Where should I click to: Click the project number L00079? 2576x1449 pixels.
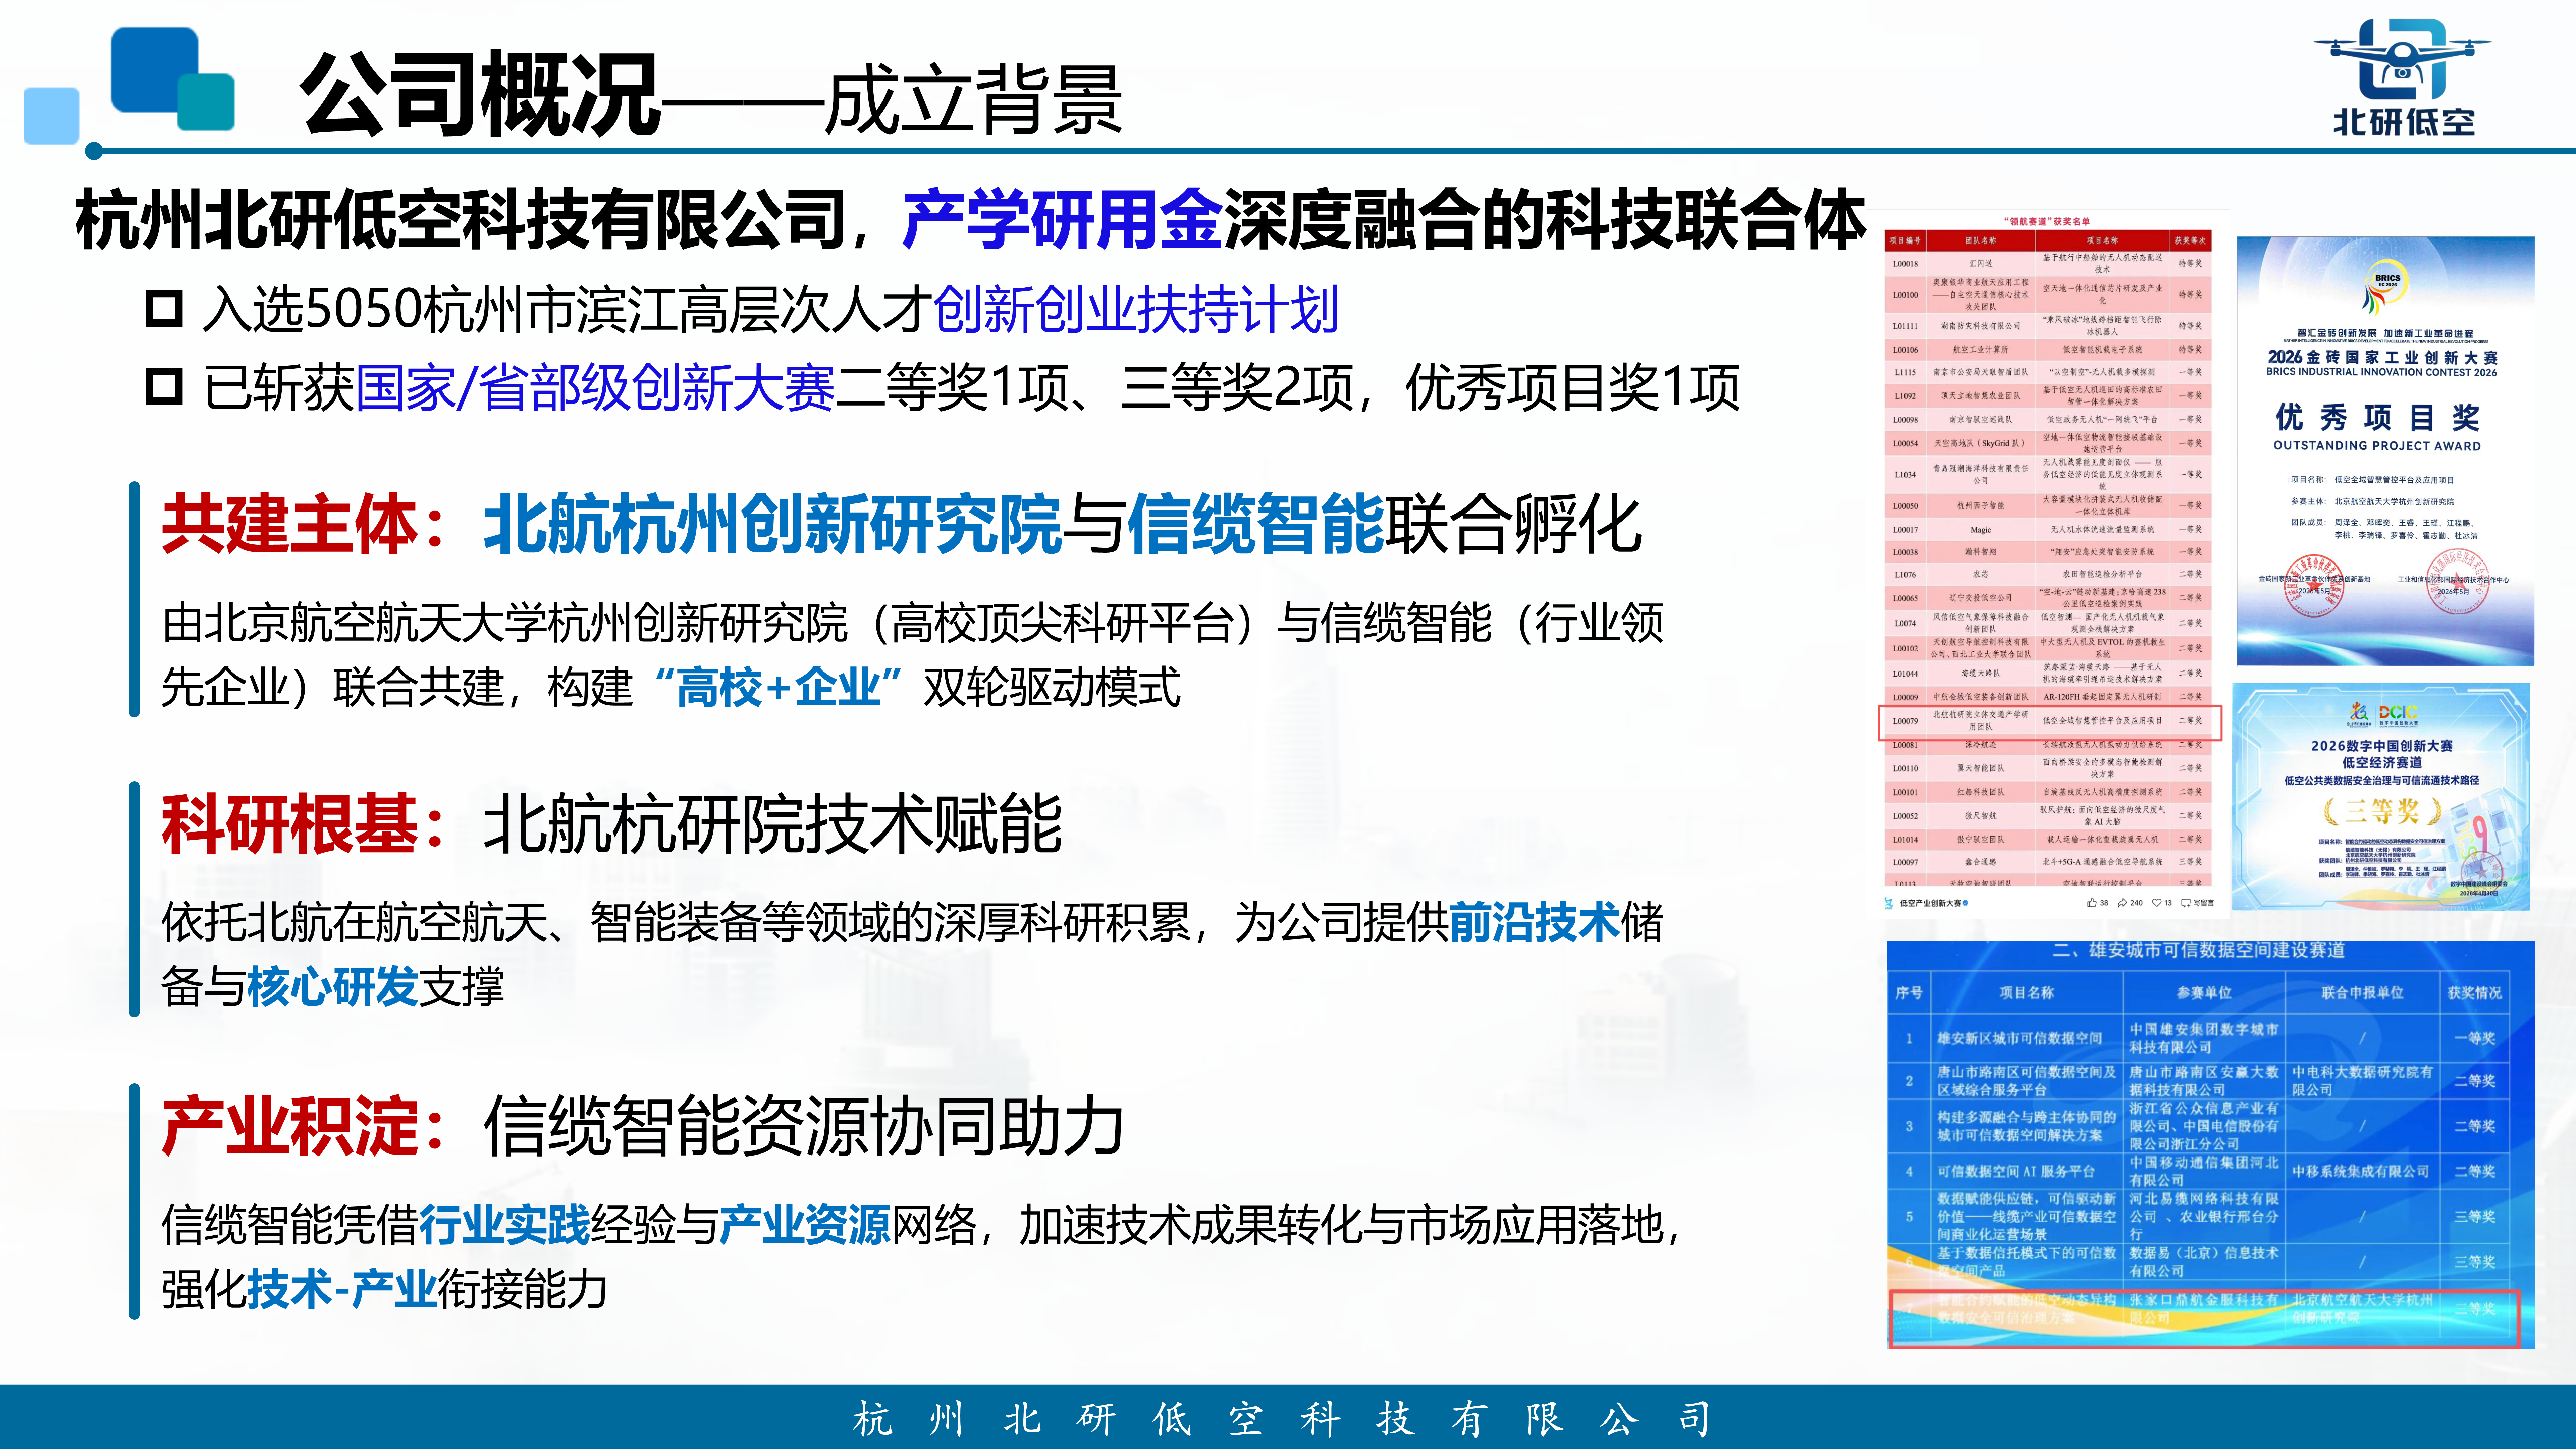coord(1905,721)
